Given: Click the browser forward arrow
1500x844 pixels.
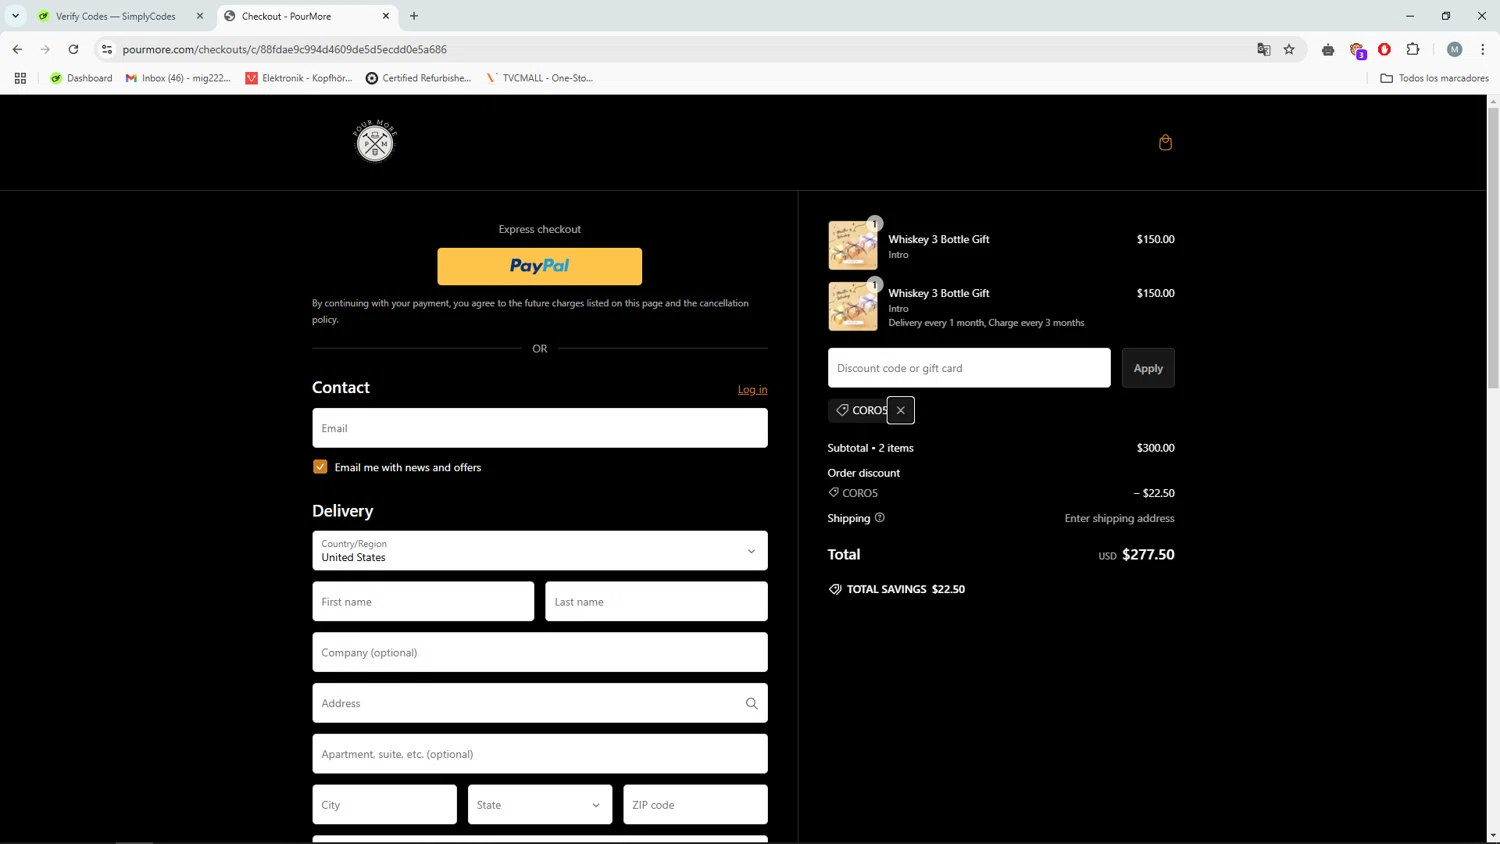Looking at the screenshot, I should (45, 49).
